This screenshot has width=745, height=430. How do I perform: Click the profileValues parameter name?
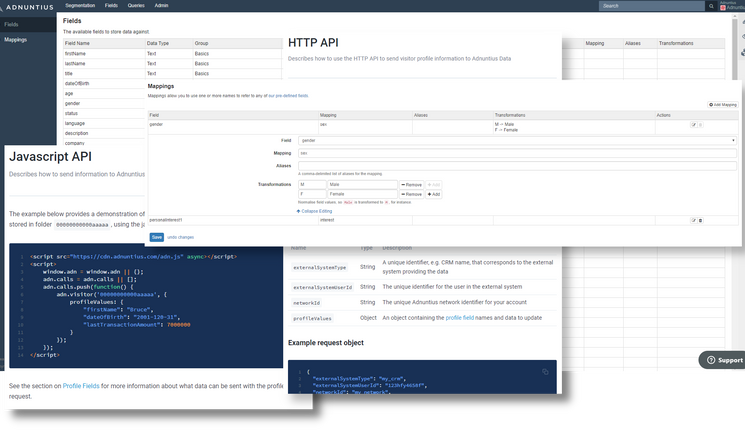312,318
